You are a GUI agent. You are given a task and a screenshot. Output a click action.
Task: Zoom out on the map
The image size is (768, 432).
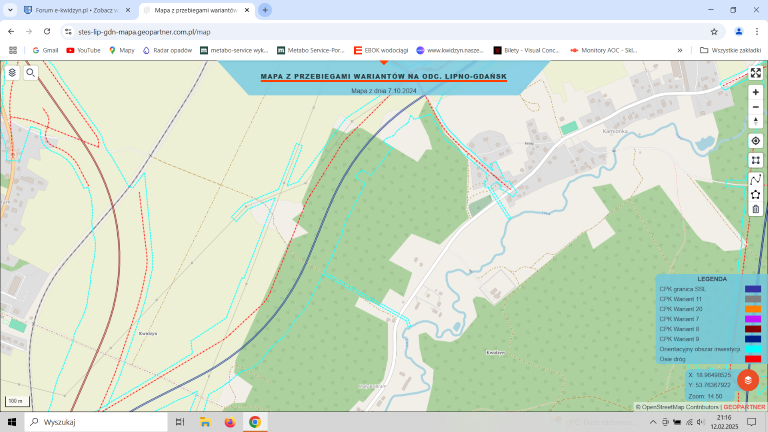click(756, 106)
